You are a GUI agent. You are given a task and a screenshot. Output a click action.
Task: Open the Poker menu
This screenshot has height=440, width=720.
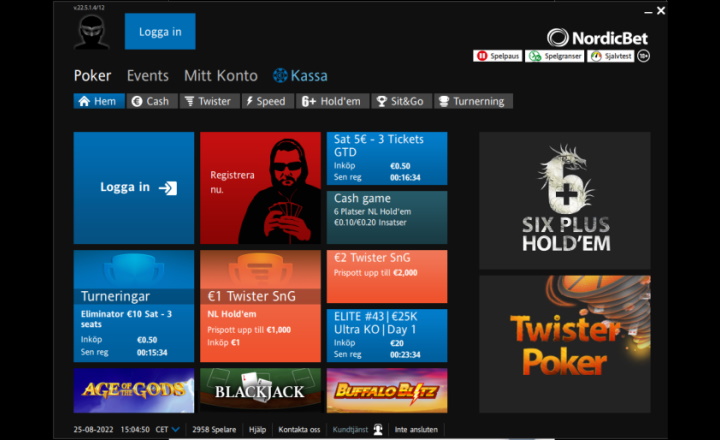point(92,76)
